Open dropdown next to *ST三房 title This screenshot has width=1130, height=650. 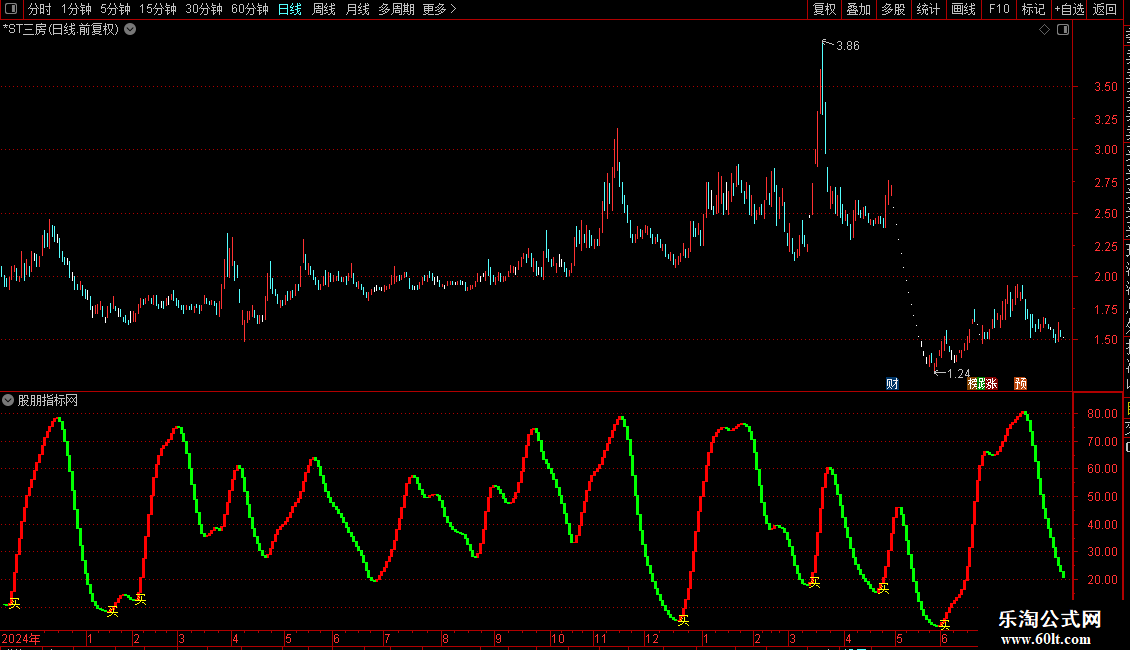tap(130, 30)
